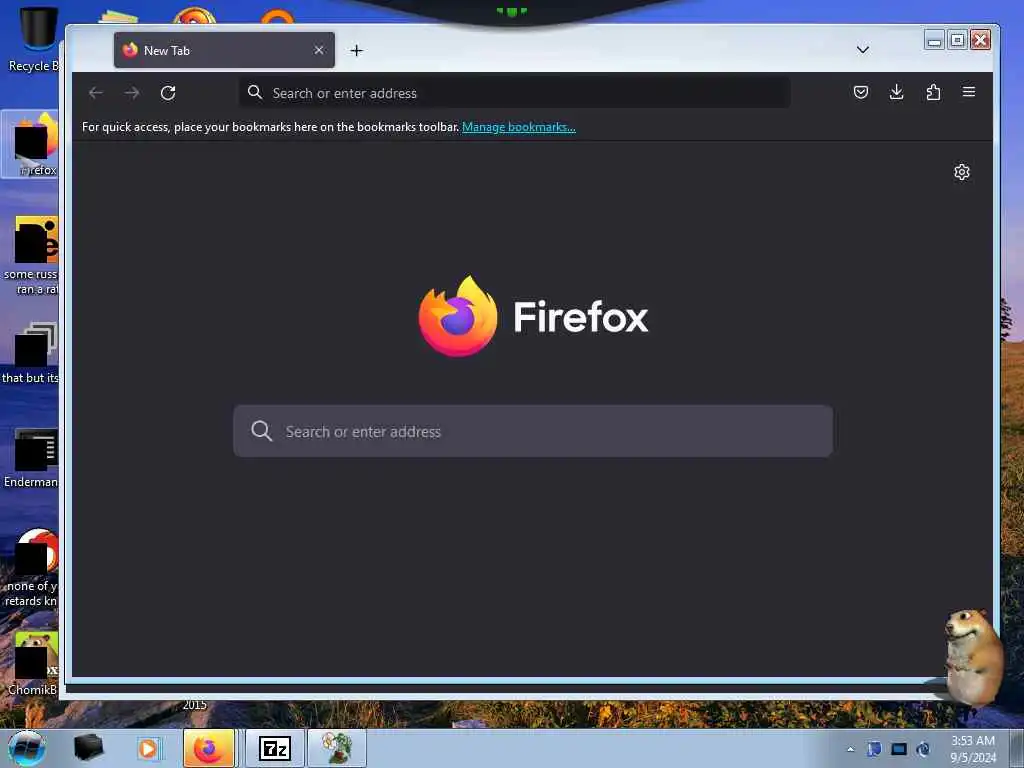Click the flag action center tray icon
Image resolution: width=1024 pixels, height=768 pixels.
tap(874, 749)
